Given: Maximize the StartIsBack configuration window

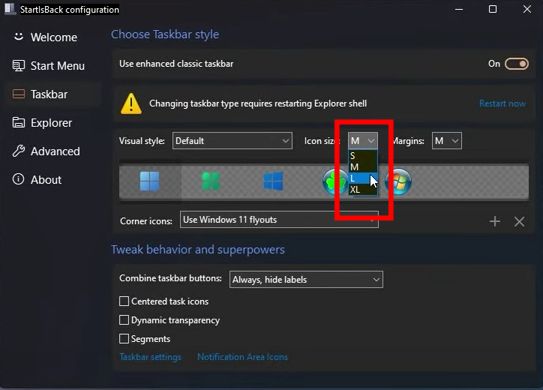Looking at the screenshot, I should pos(493,9).
